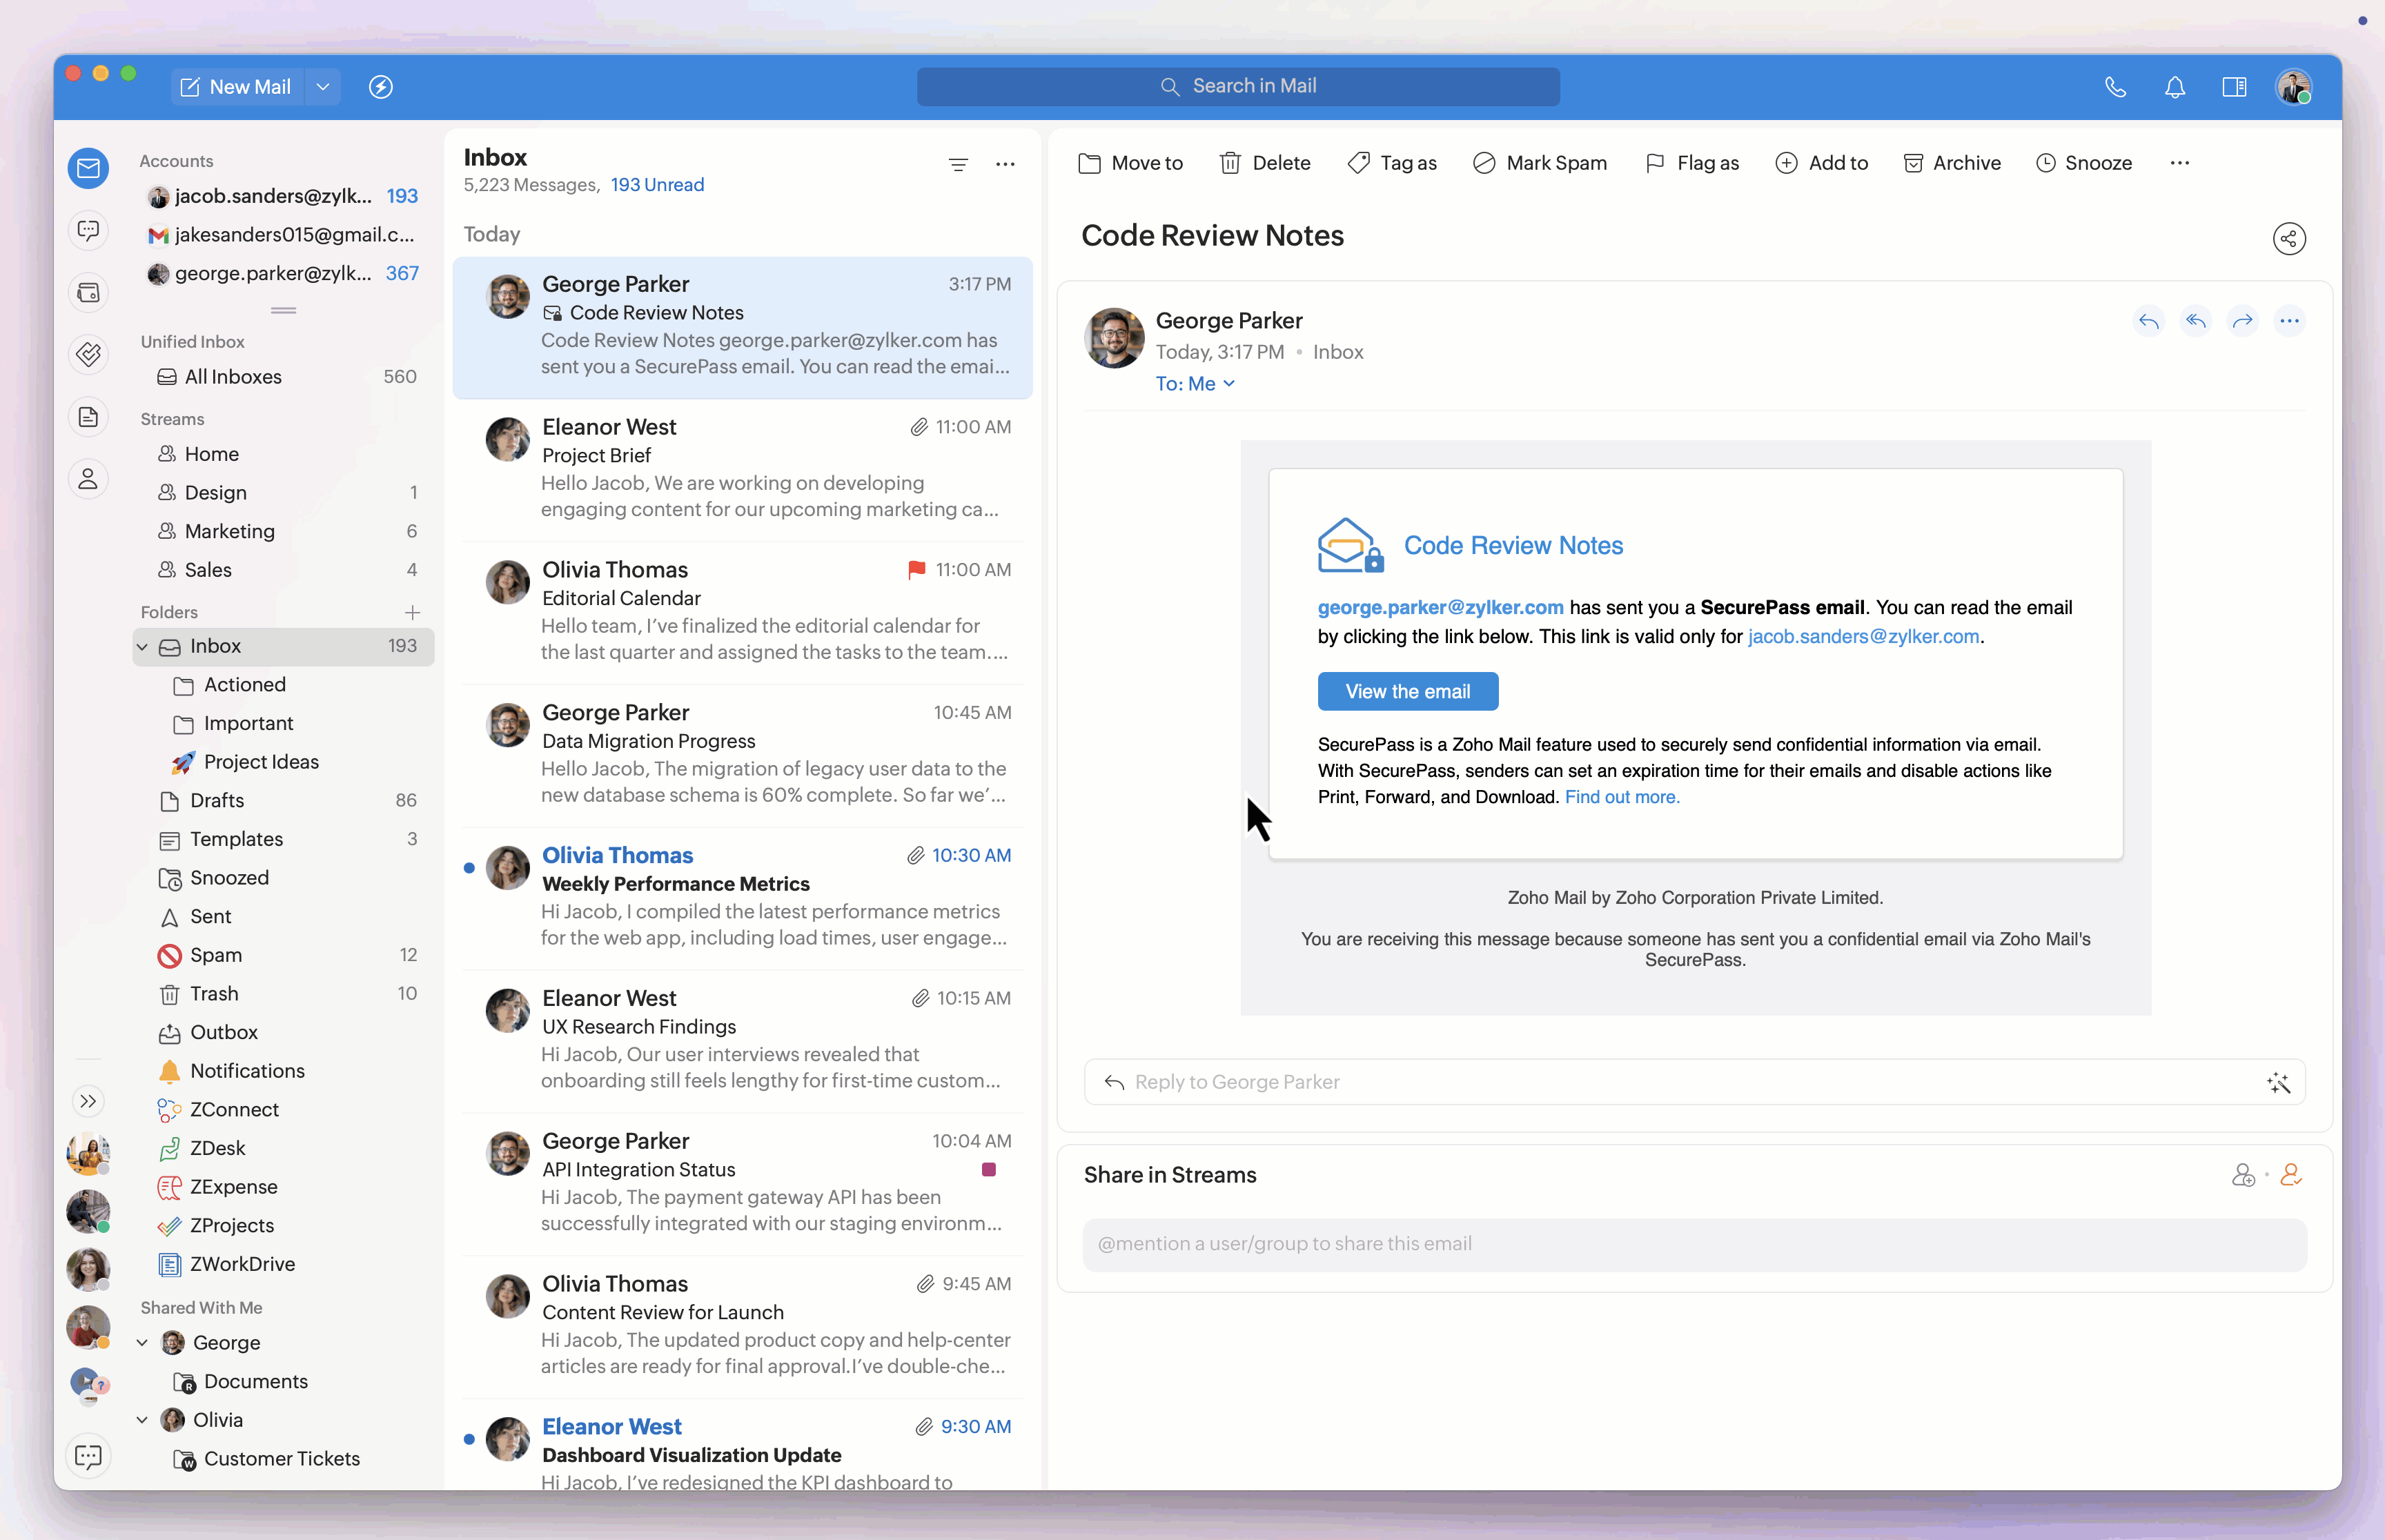Open the Find out more link
The height and width of the screenshot is (1540, 2385).
1621,797
